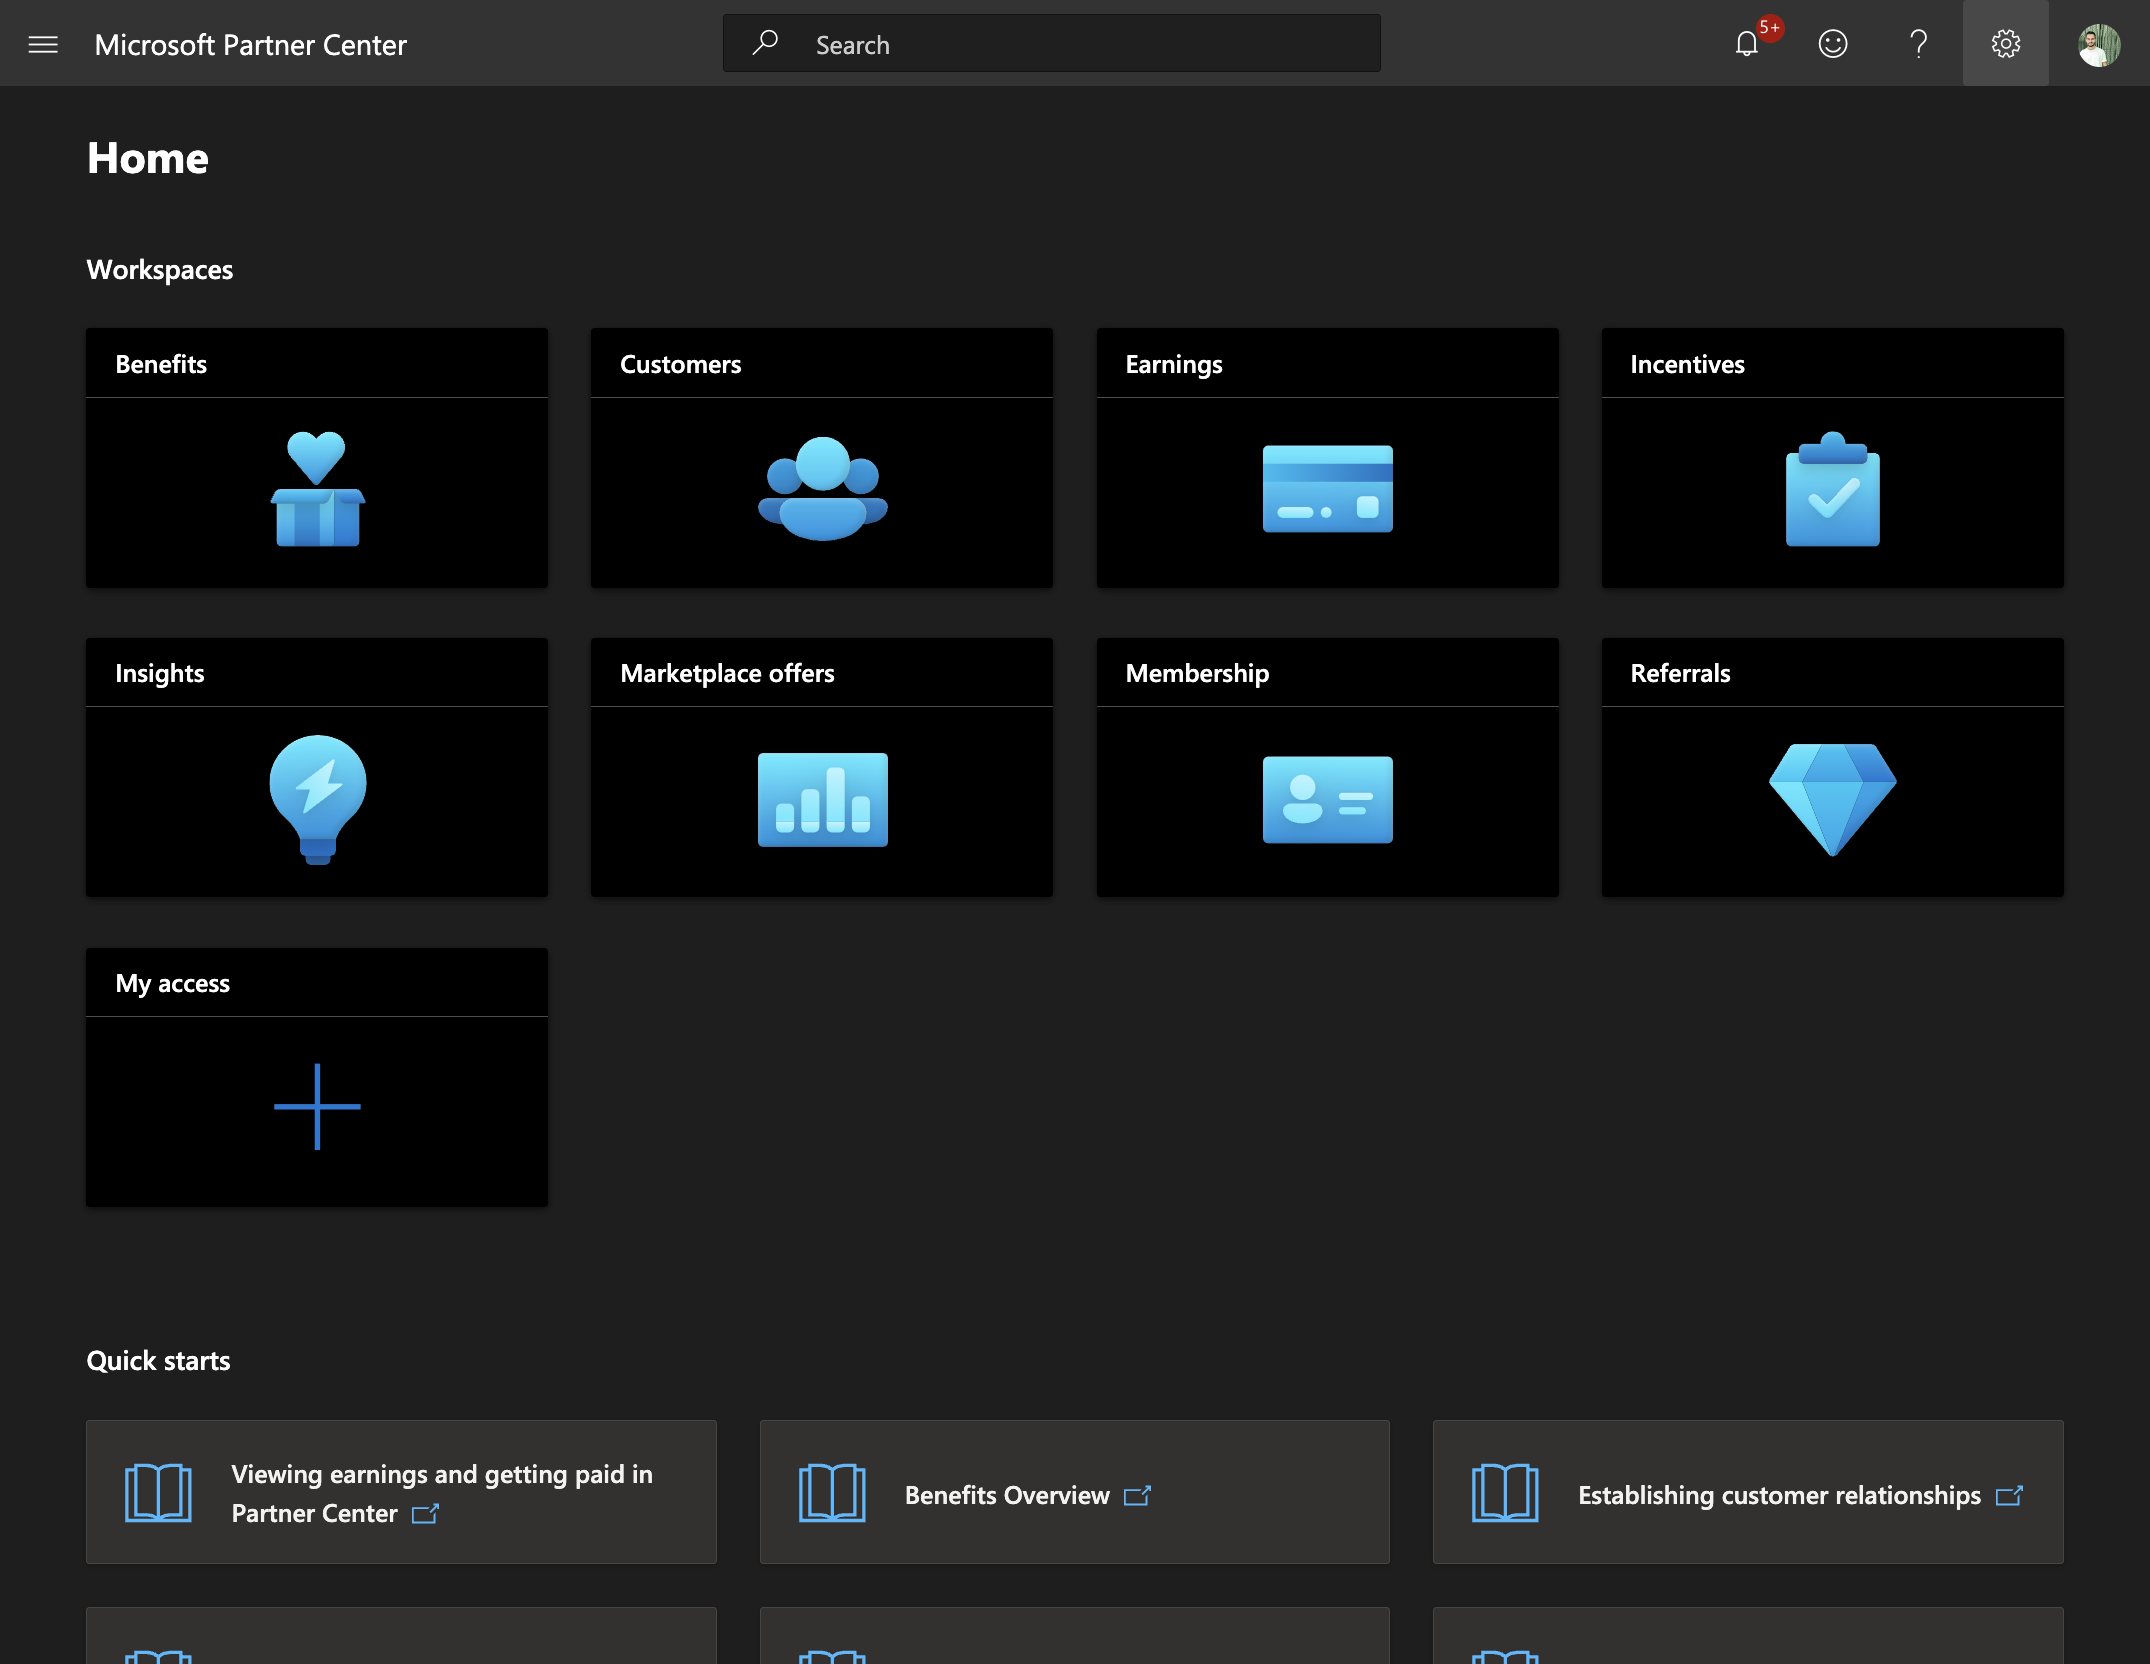Open Viewing earnings and getting paid quick start
2150x1664 pixels.
pyautogui.click(x=401, y=1492)
